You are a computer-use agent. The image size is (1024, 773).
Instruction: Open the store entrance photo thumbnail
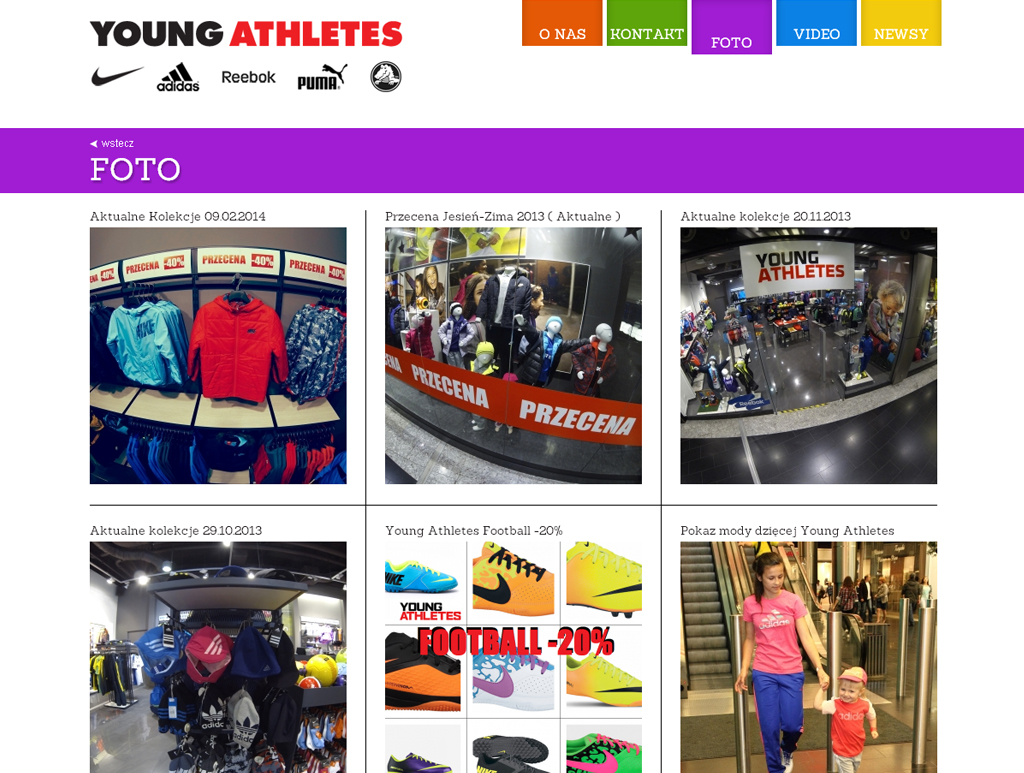click(808, 356)
